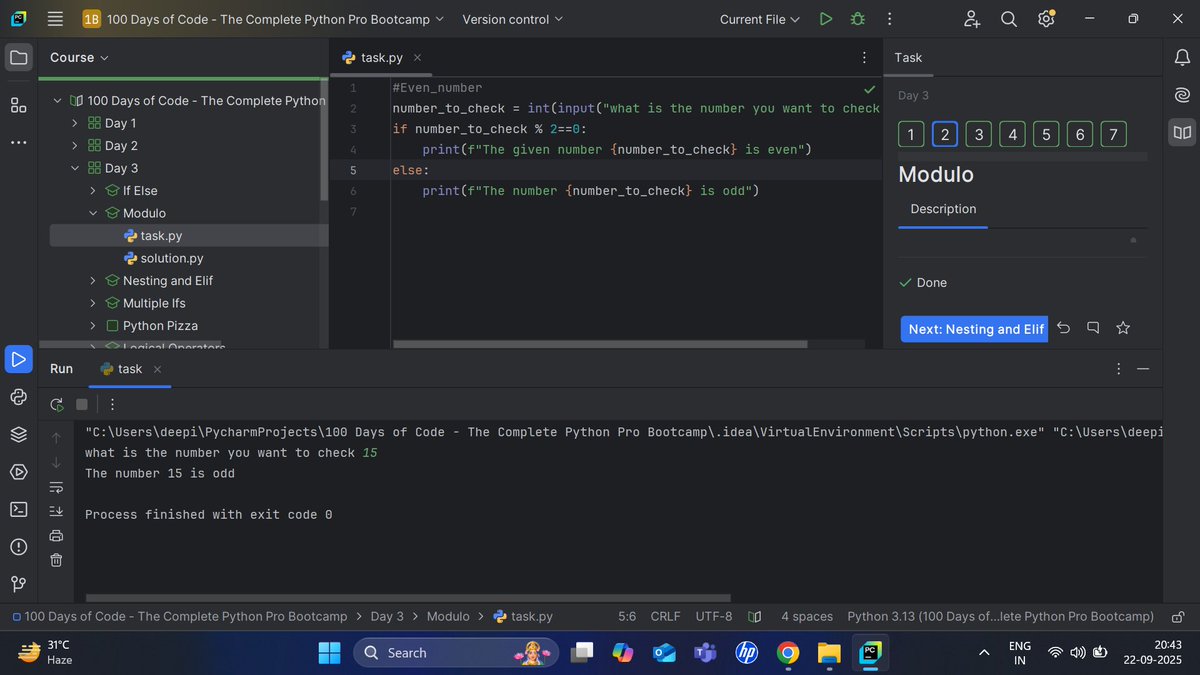1200x675 pixels.
Task: Print the console output
Action: pos(56,535)
